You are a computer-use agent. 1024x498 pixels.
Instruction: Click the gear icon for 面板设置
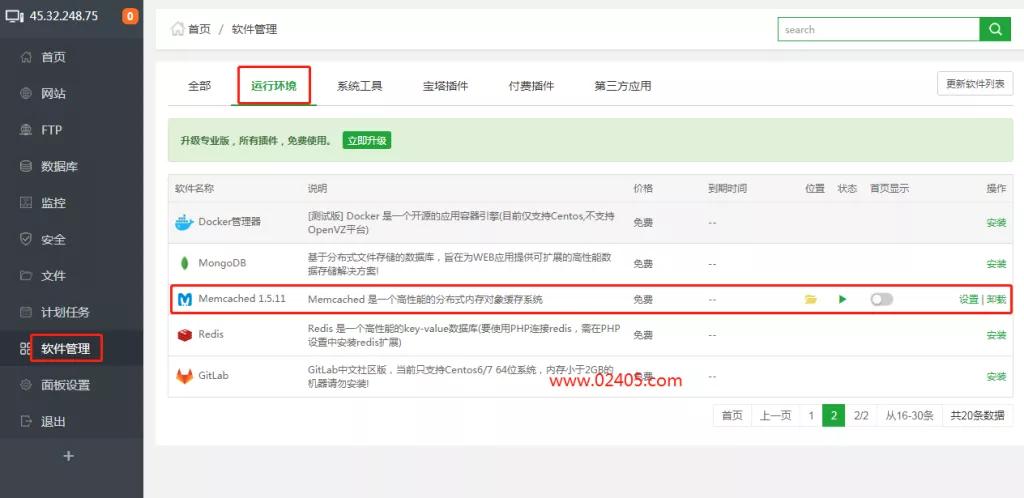pos(26,384)
